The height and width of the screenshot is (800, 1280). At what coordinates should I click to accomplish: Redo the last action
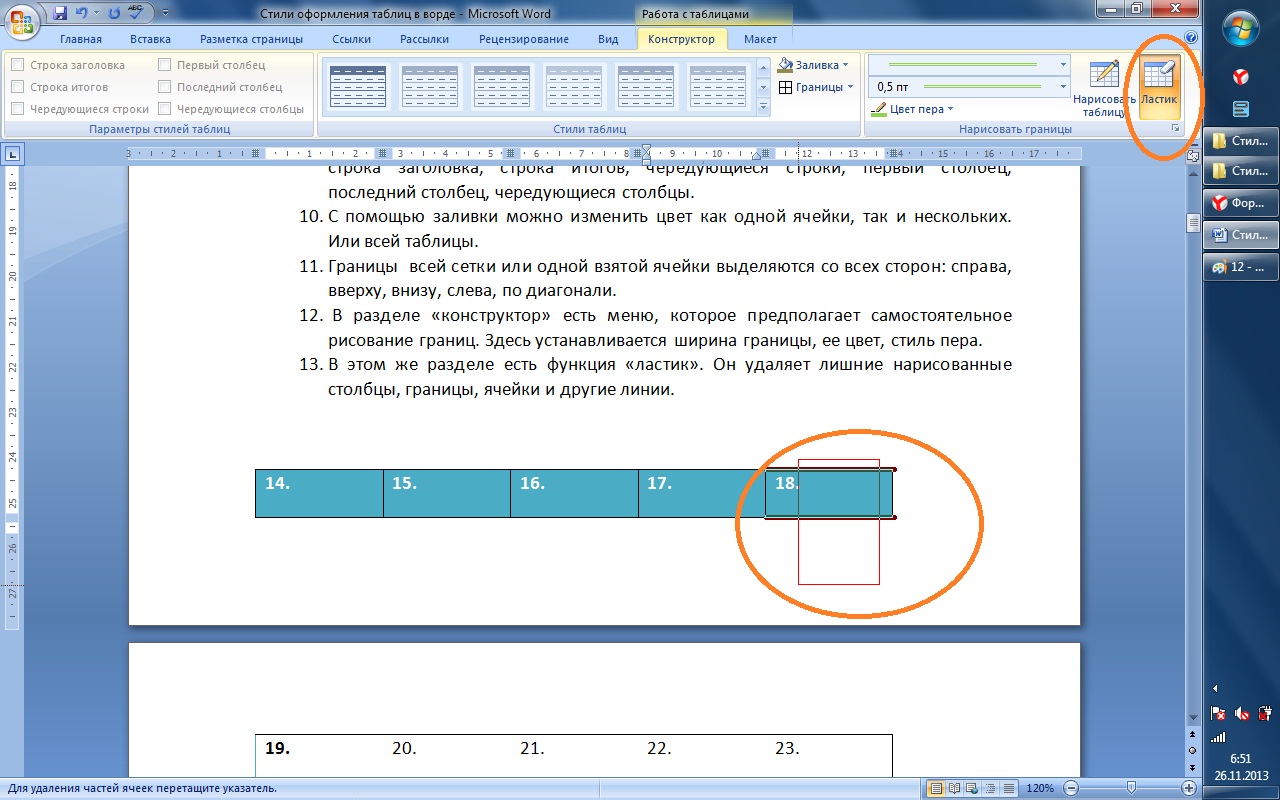[113, 13]
